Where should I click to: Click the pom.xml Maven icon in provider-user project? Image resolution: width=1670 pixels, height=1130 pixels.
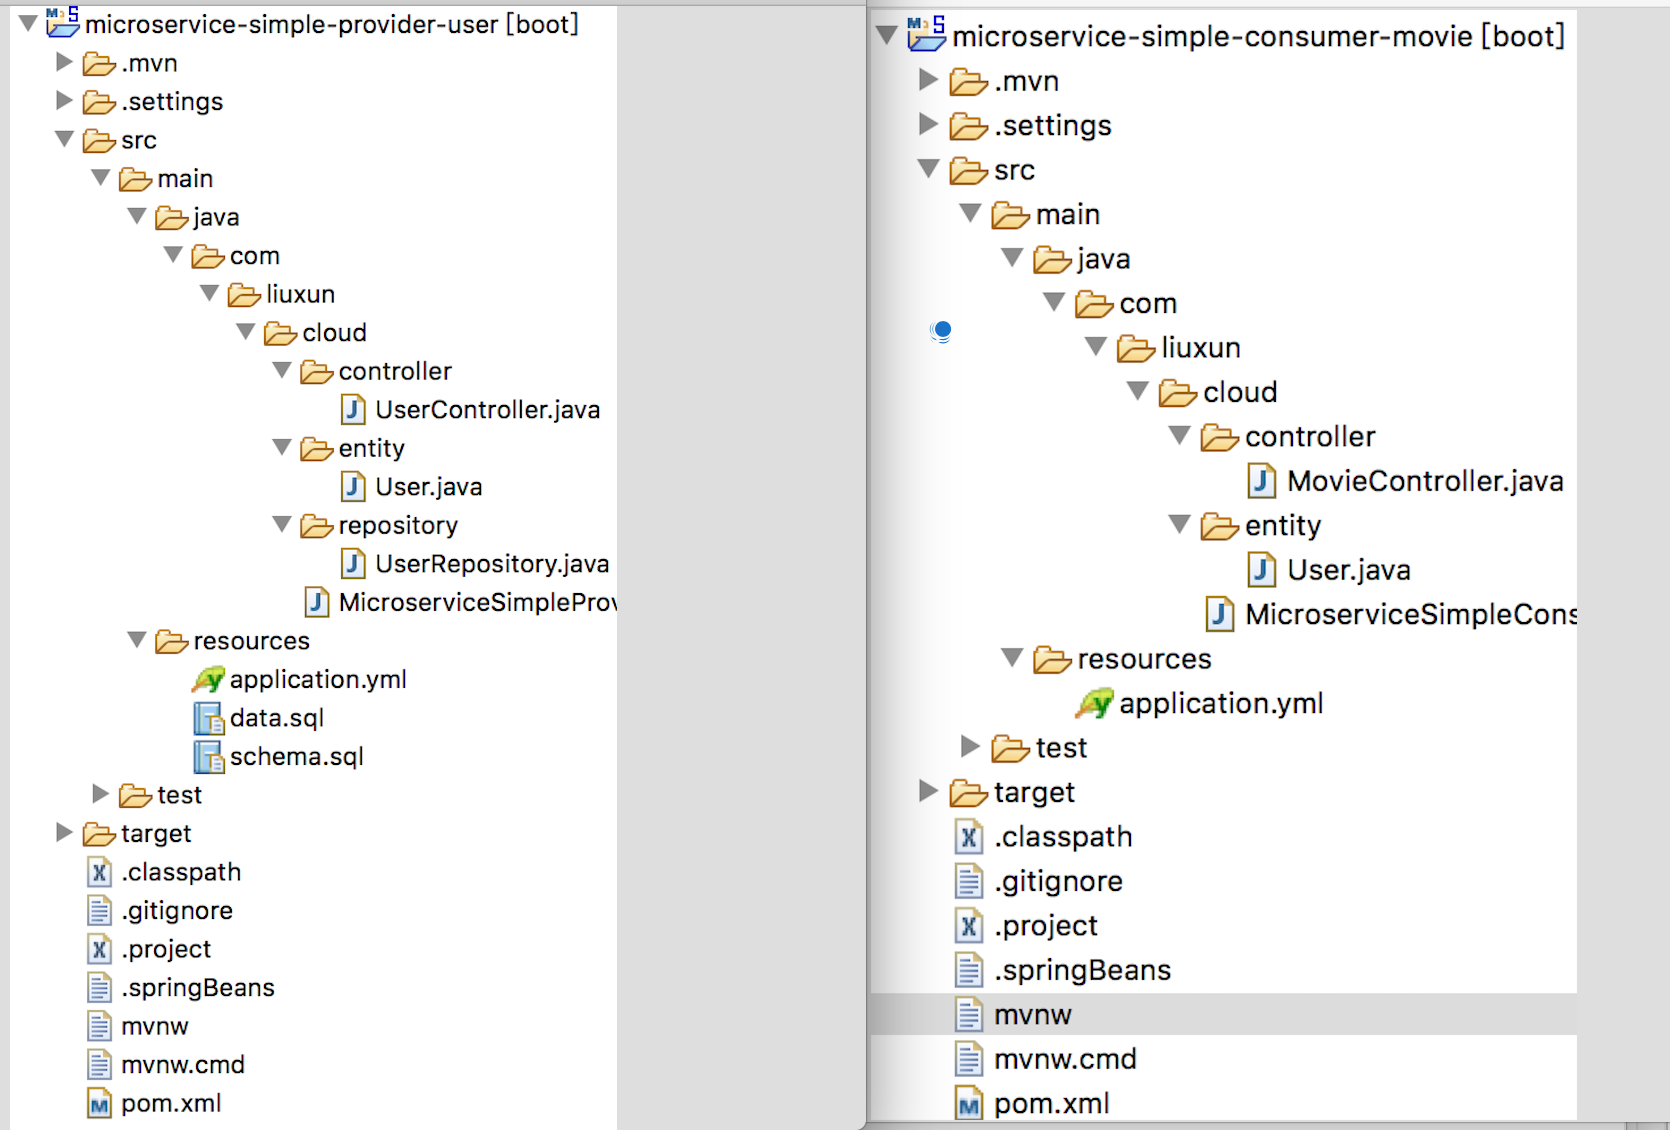click(x=99, y=1103)
